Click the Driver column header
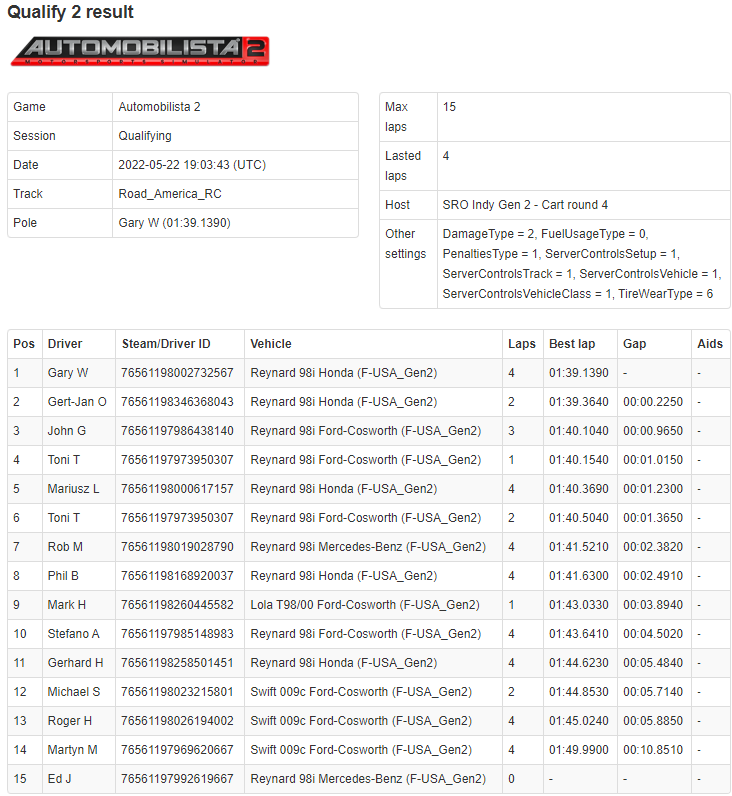732x796 pixels. [x=65, y=344]
